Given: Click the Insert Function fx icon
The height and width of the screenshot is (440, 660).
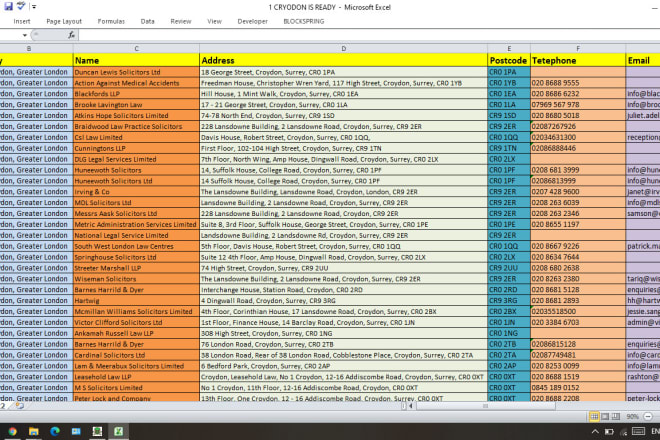Looking at the screenshot, I should 72,35.
